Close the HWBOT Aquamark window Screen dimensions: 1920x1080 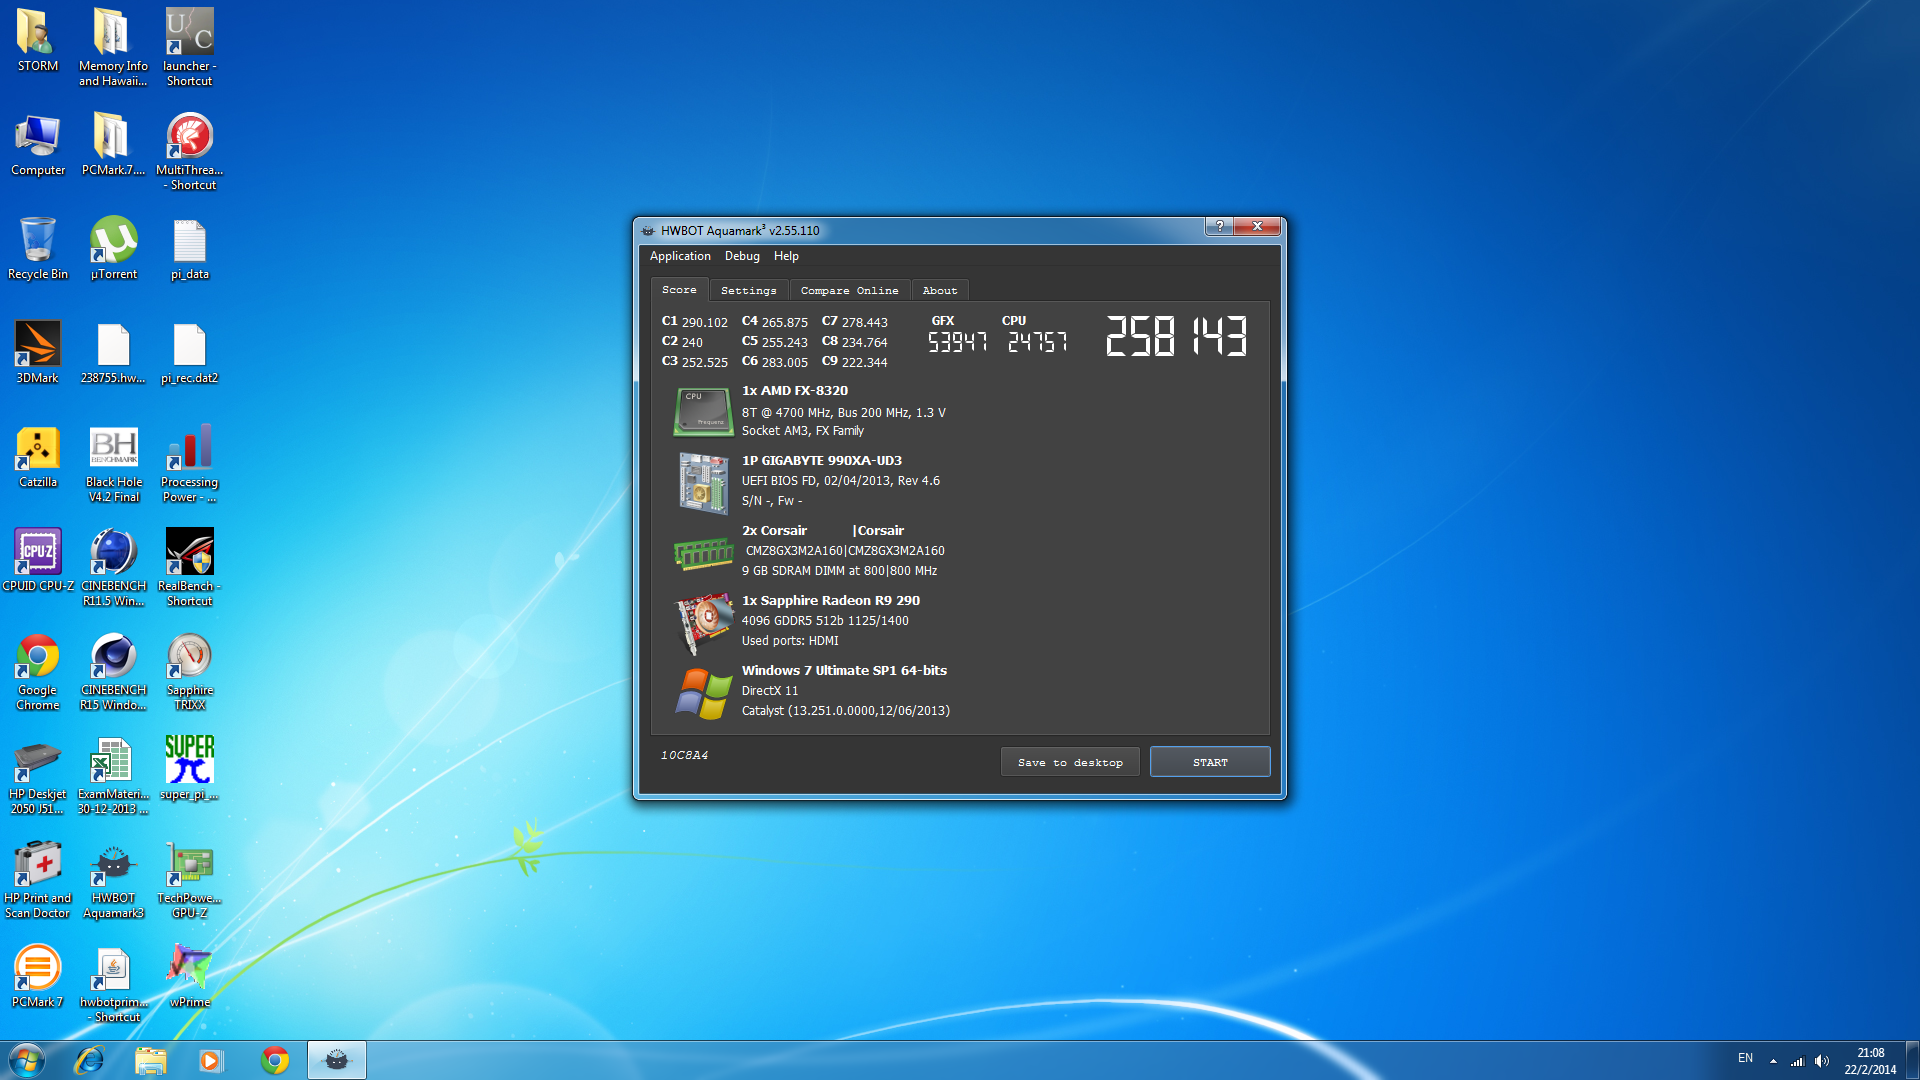pyautogui.click(x=1257, y=226)
